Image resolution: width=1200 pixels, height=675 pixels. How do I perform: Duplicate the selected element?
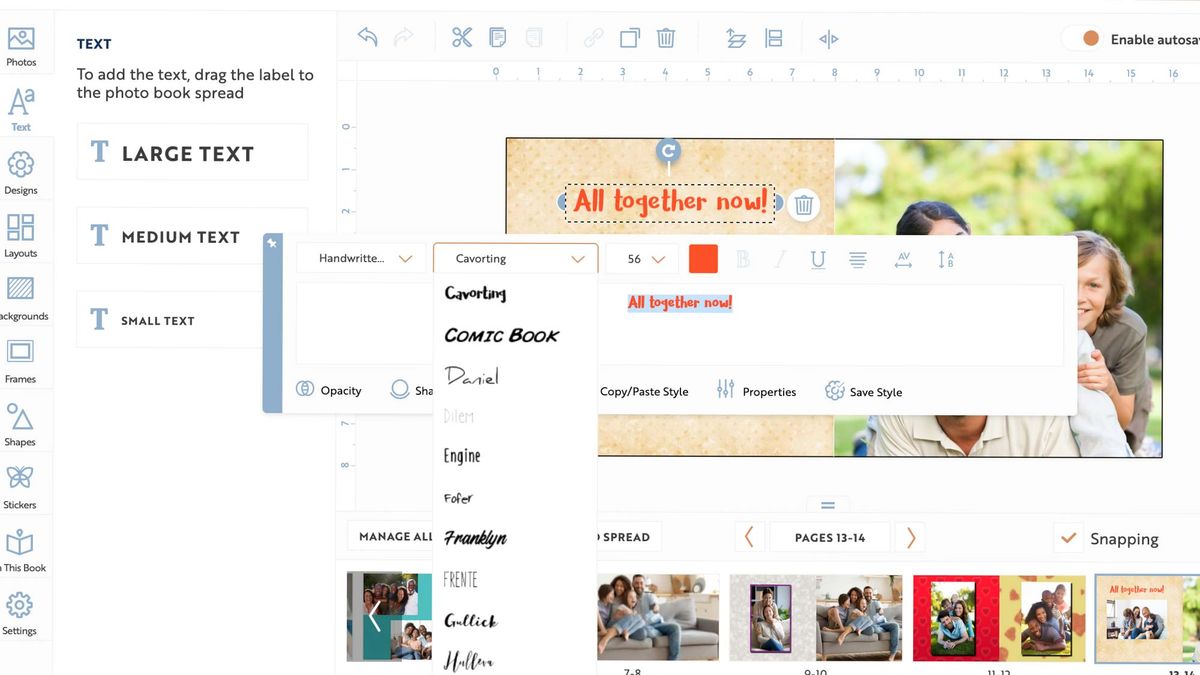[629, 36]
